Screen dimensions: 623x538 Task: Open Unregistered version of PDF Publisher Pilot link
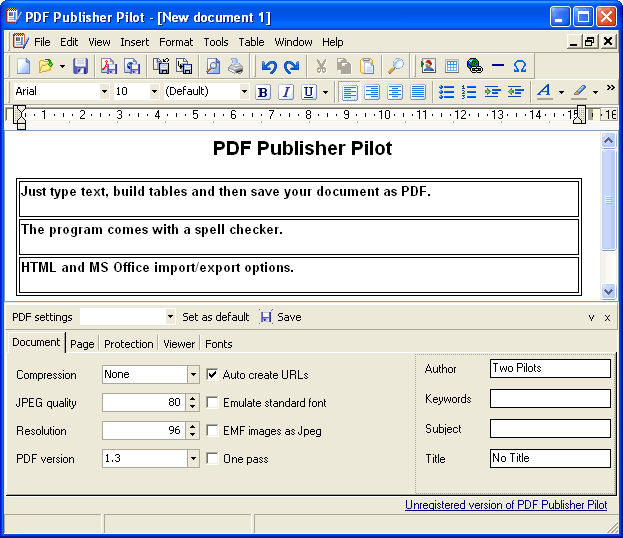[x=506, y=505]
